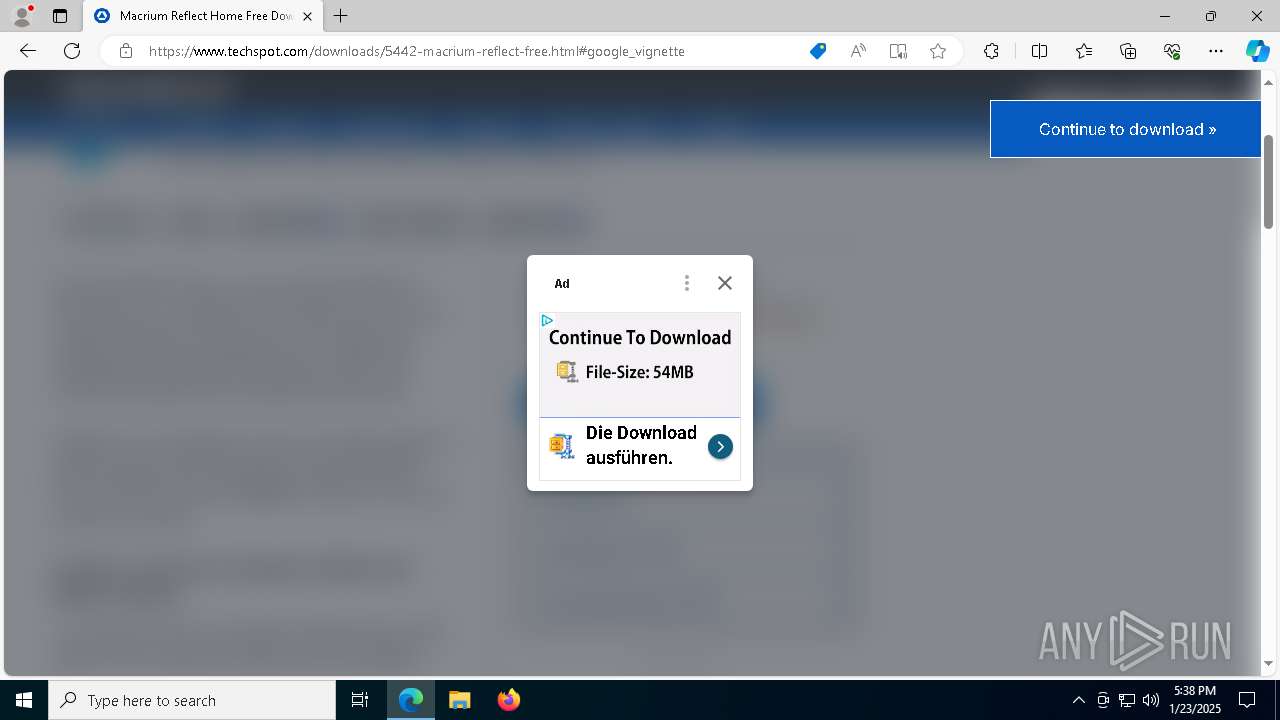Open Collections panel

click(x=1128, y=51)
